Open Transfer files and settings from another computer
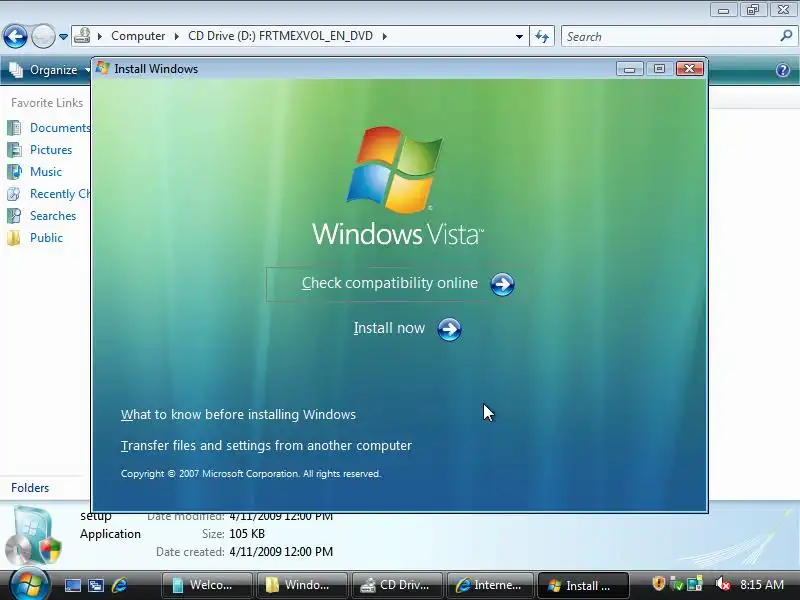The width and height of the screenshot is (800, 600). coord(266,445)
